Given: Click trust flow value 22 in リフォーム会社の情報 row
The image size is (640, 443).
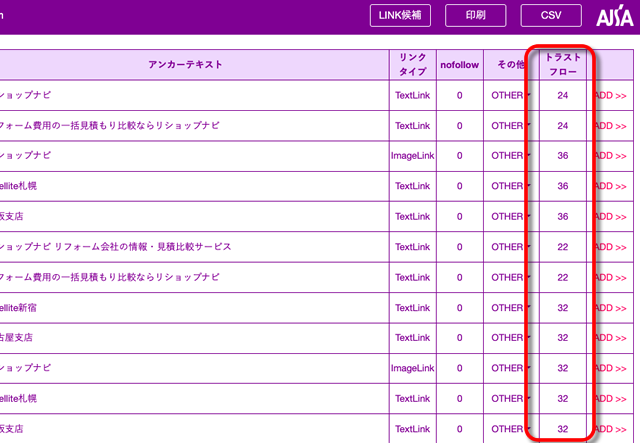Looking at the screenshot, I should 563,247.
